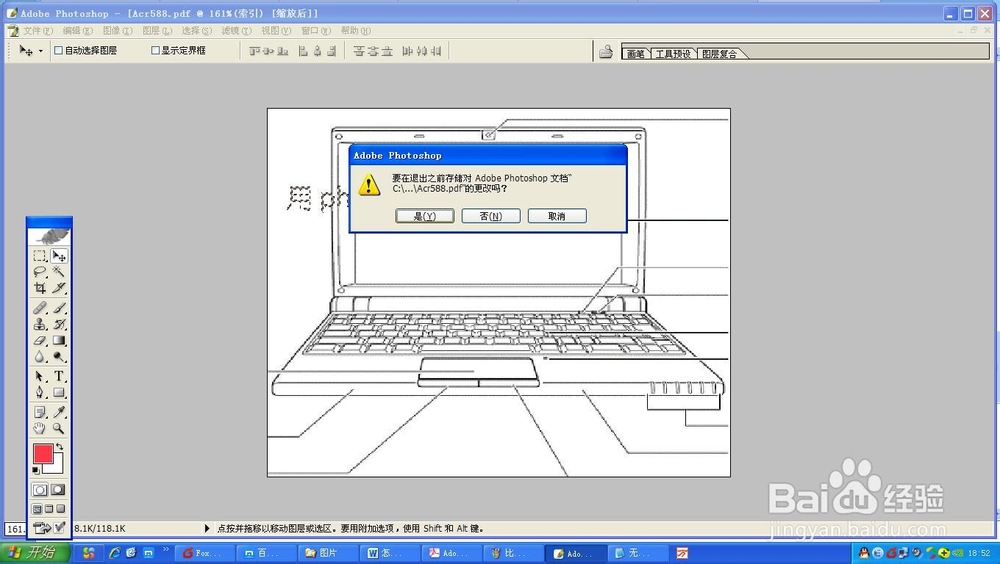Reset to default foreground and background colors
This screenshot has width=1000, height=564.
coord(36,471)
